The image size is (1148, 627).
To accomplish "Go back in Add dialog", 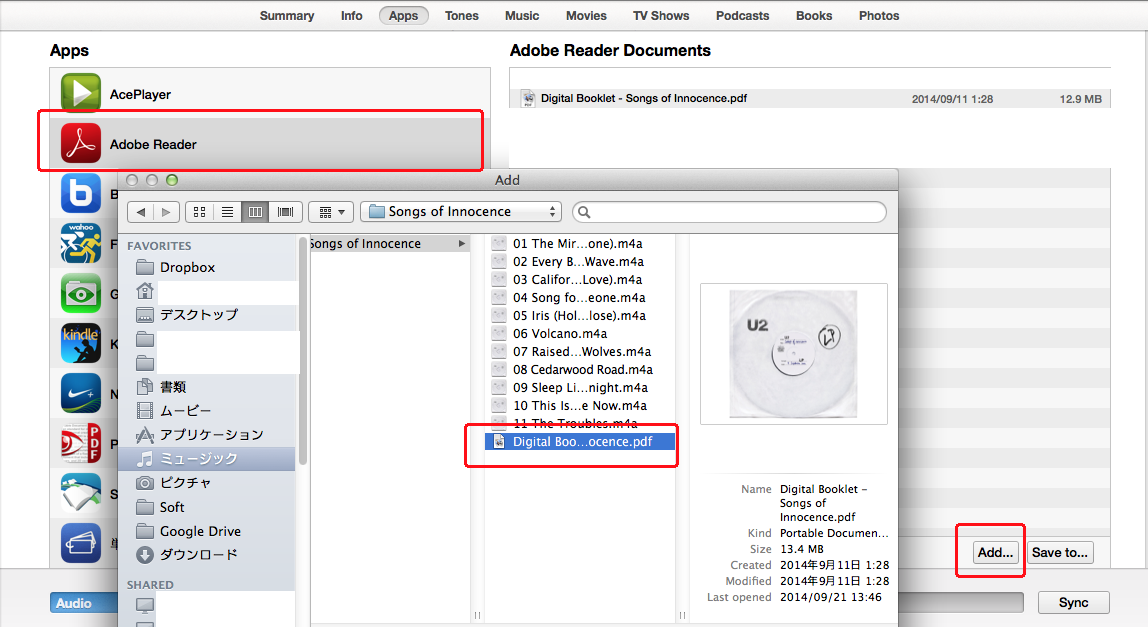I will (x=141, y=212).
